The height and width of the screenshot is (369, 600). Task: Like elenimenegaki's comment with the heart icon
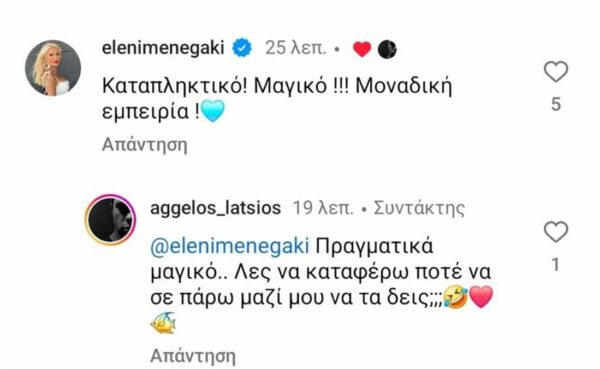tap(556, 72)
